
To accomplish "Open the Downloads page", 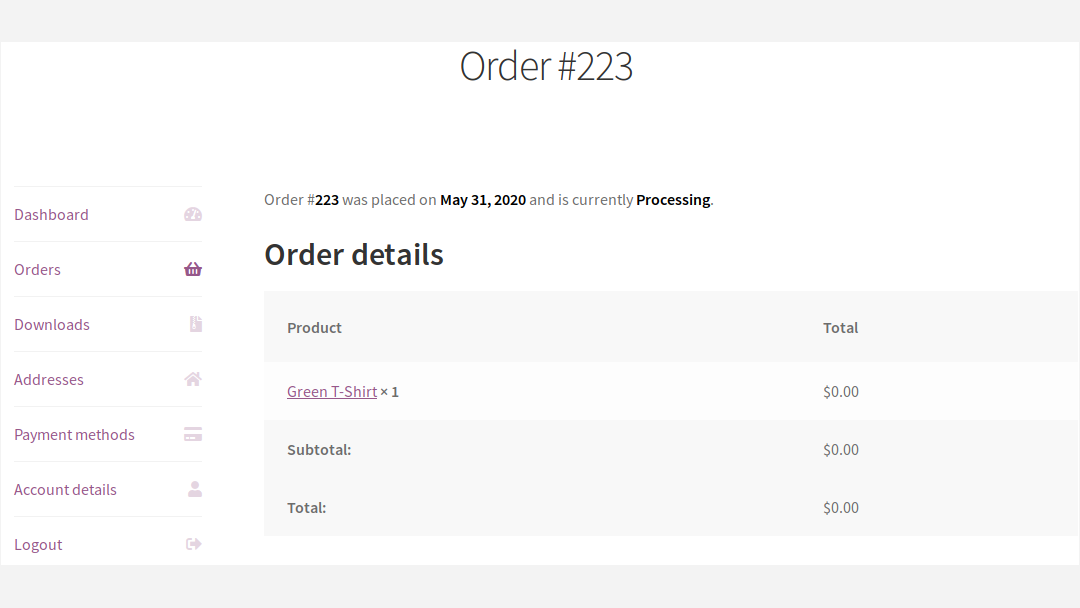I will tap(52, 325).
